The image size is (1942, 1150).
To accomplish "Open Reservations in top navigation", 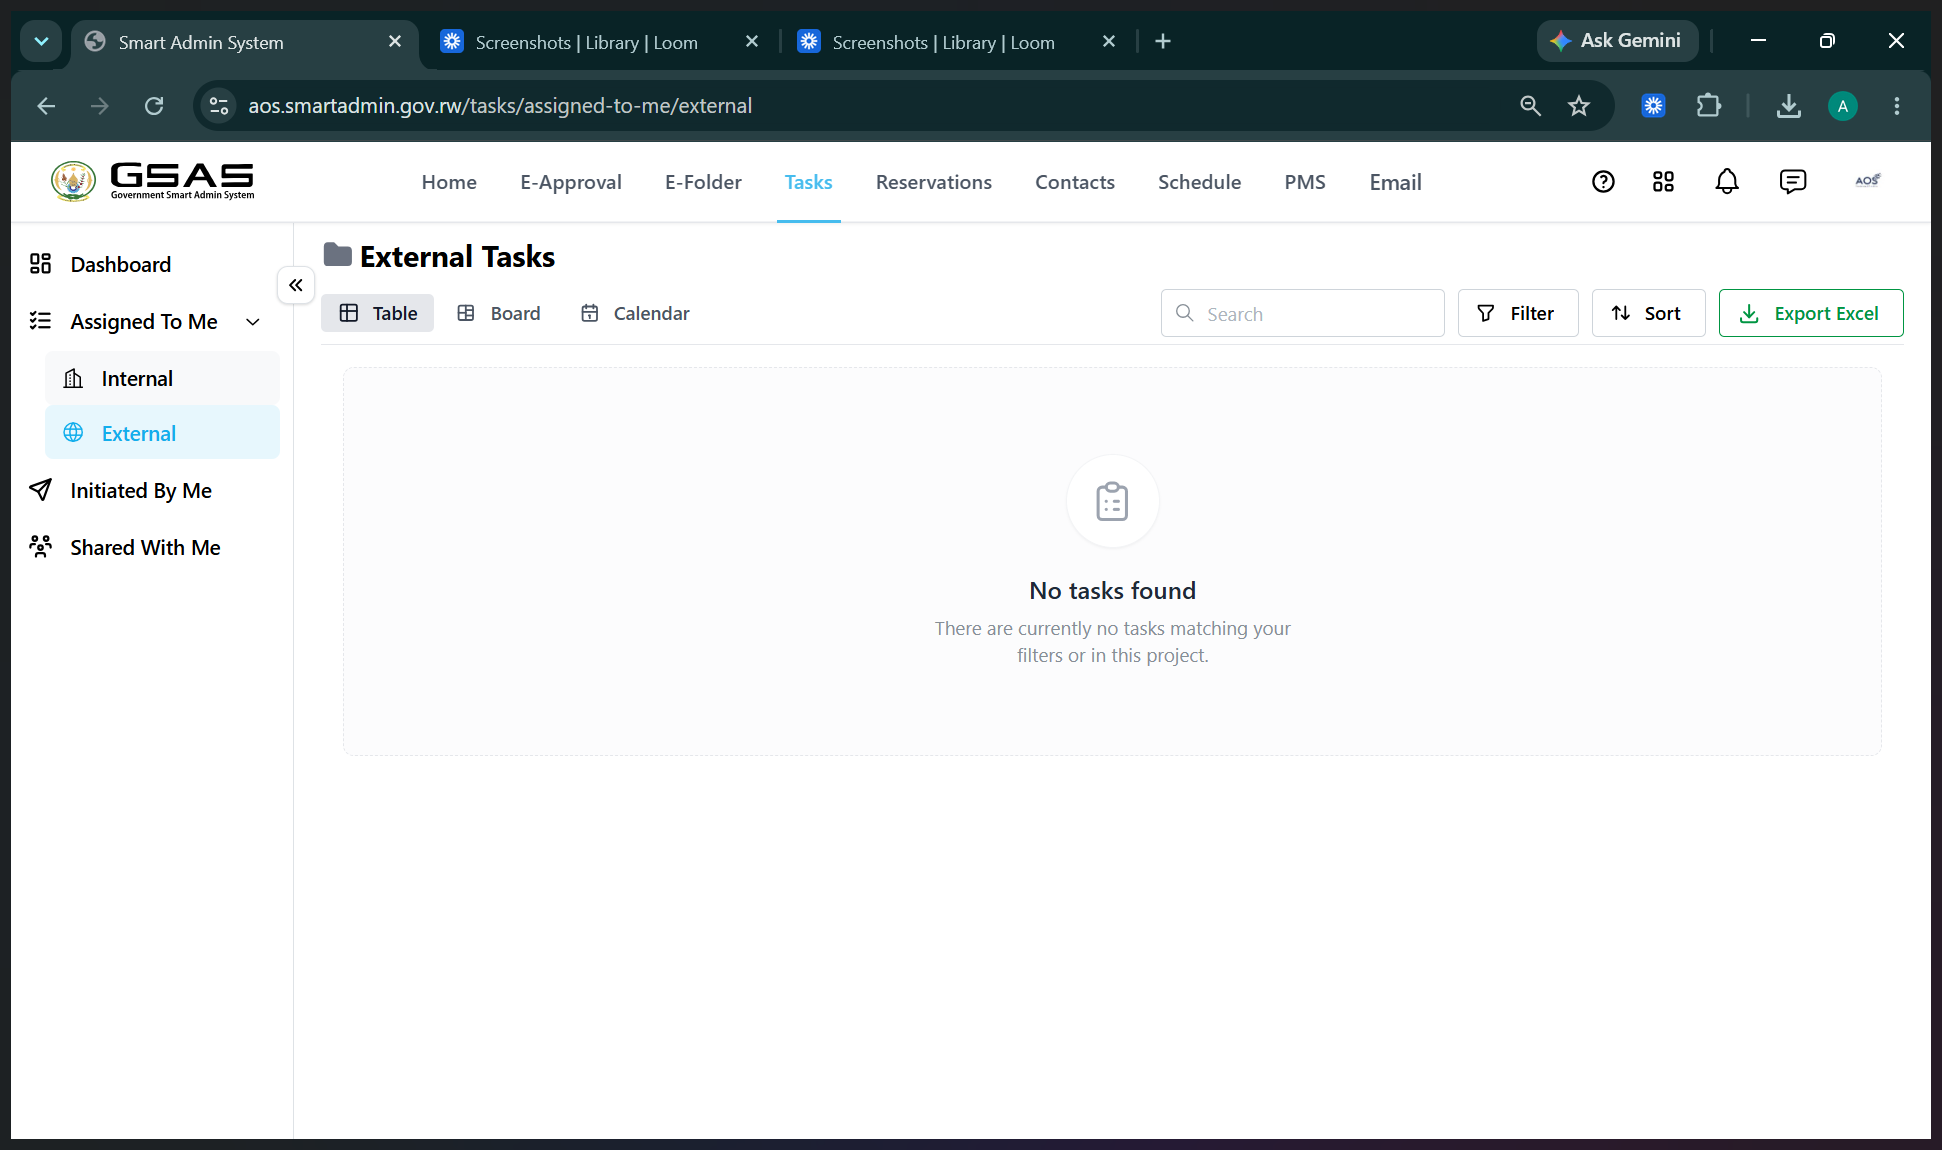I will (x=934, y=182).
